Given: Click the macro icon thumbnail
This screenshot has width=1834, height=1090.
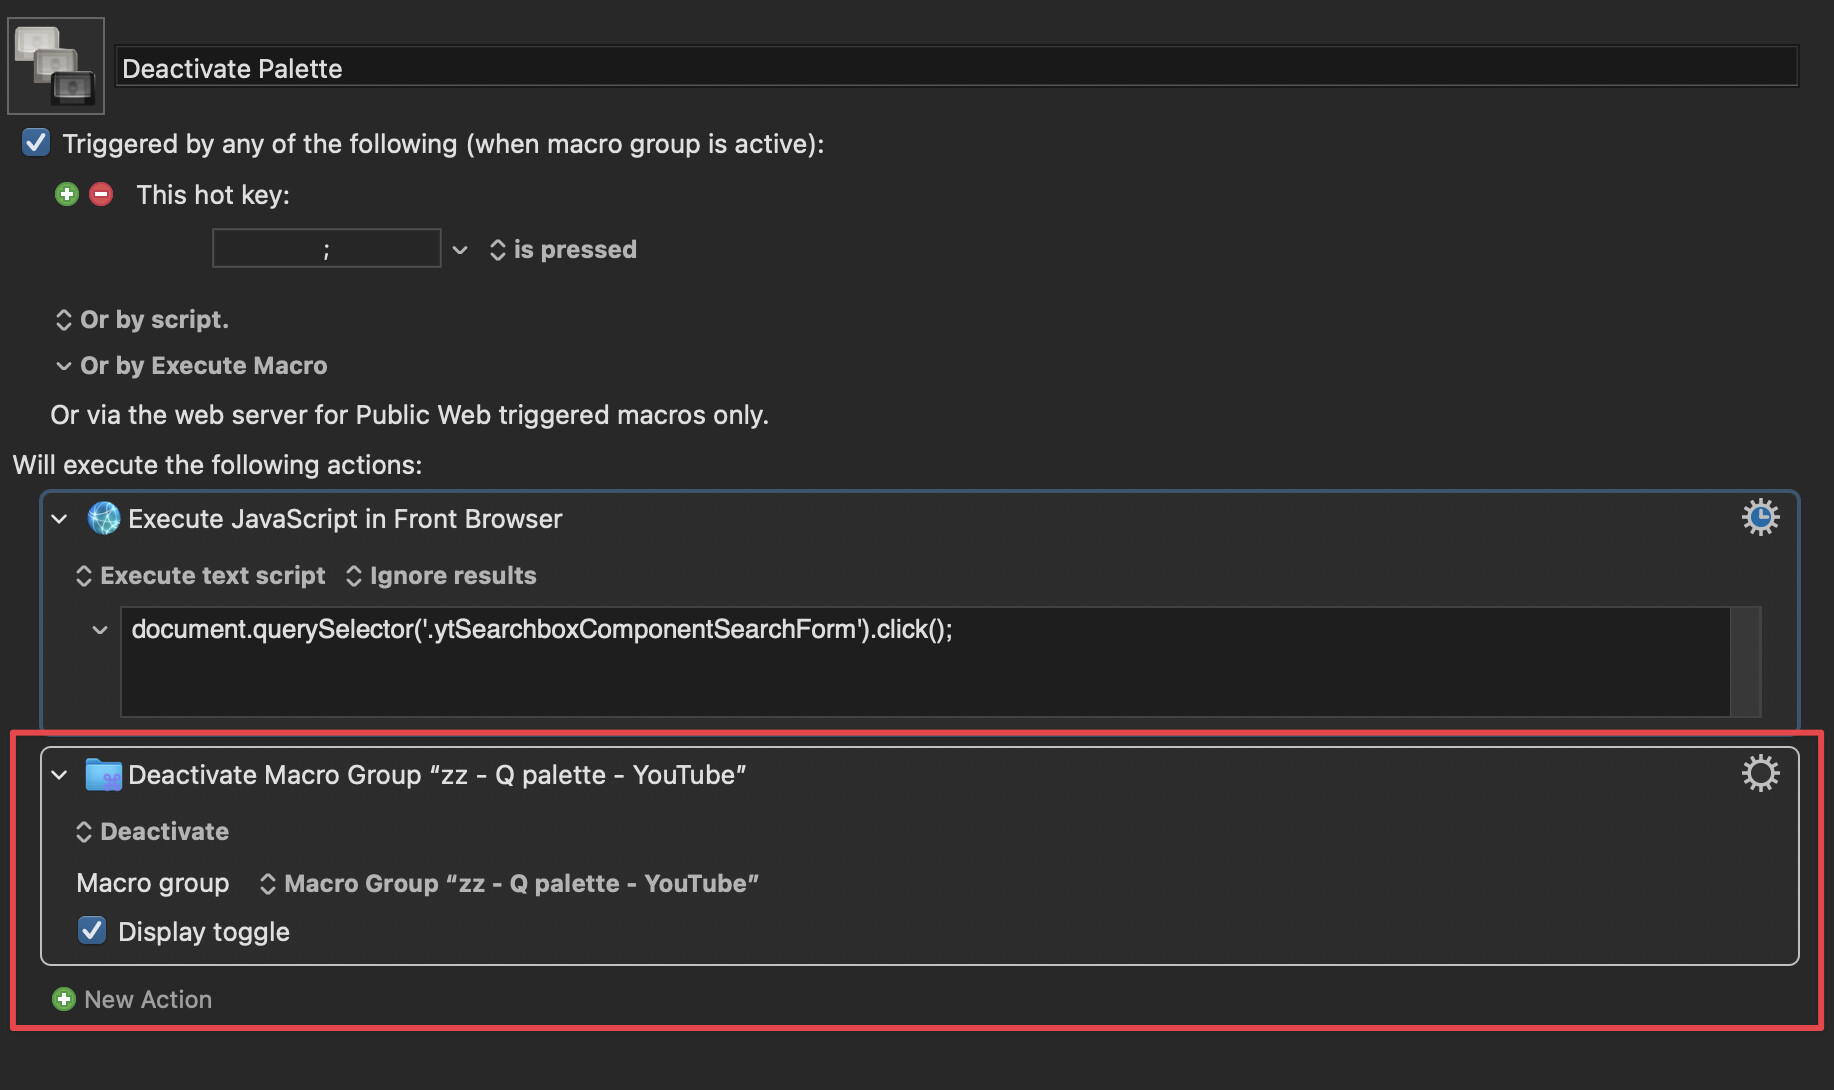Looking at the screenshot, I should 56,66.
